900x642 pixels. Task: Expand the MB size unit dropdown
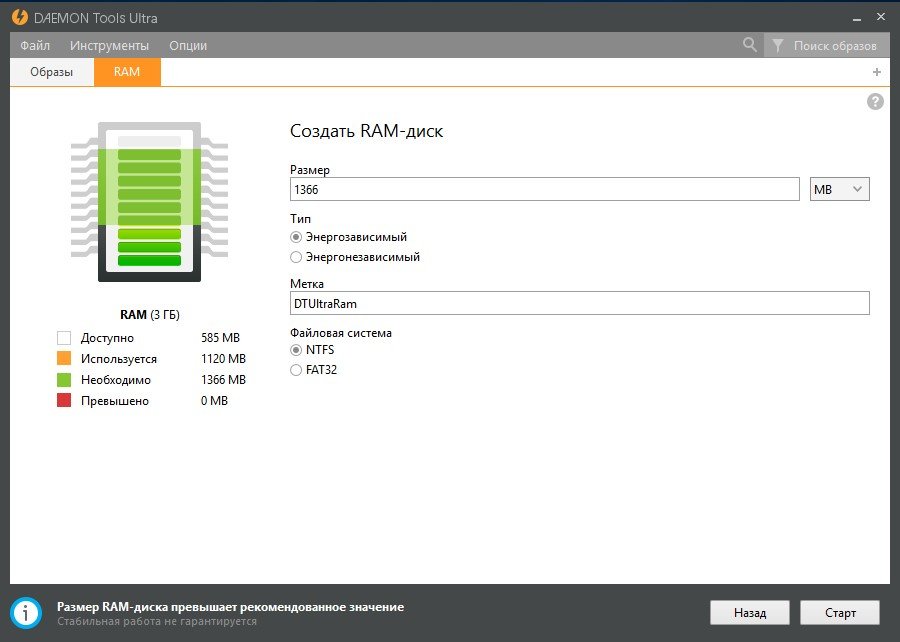tap(839, 189)
